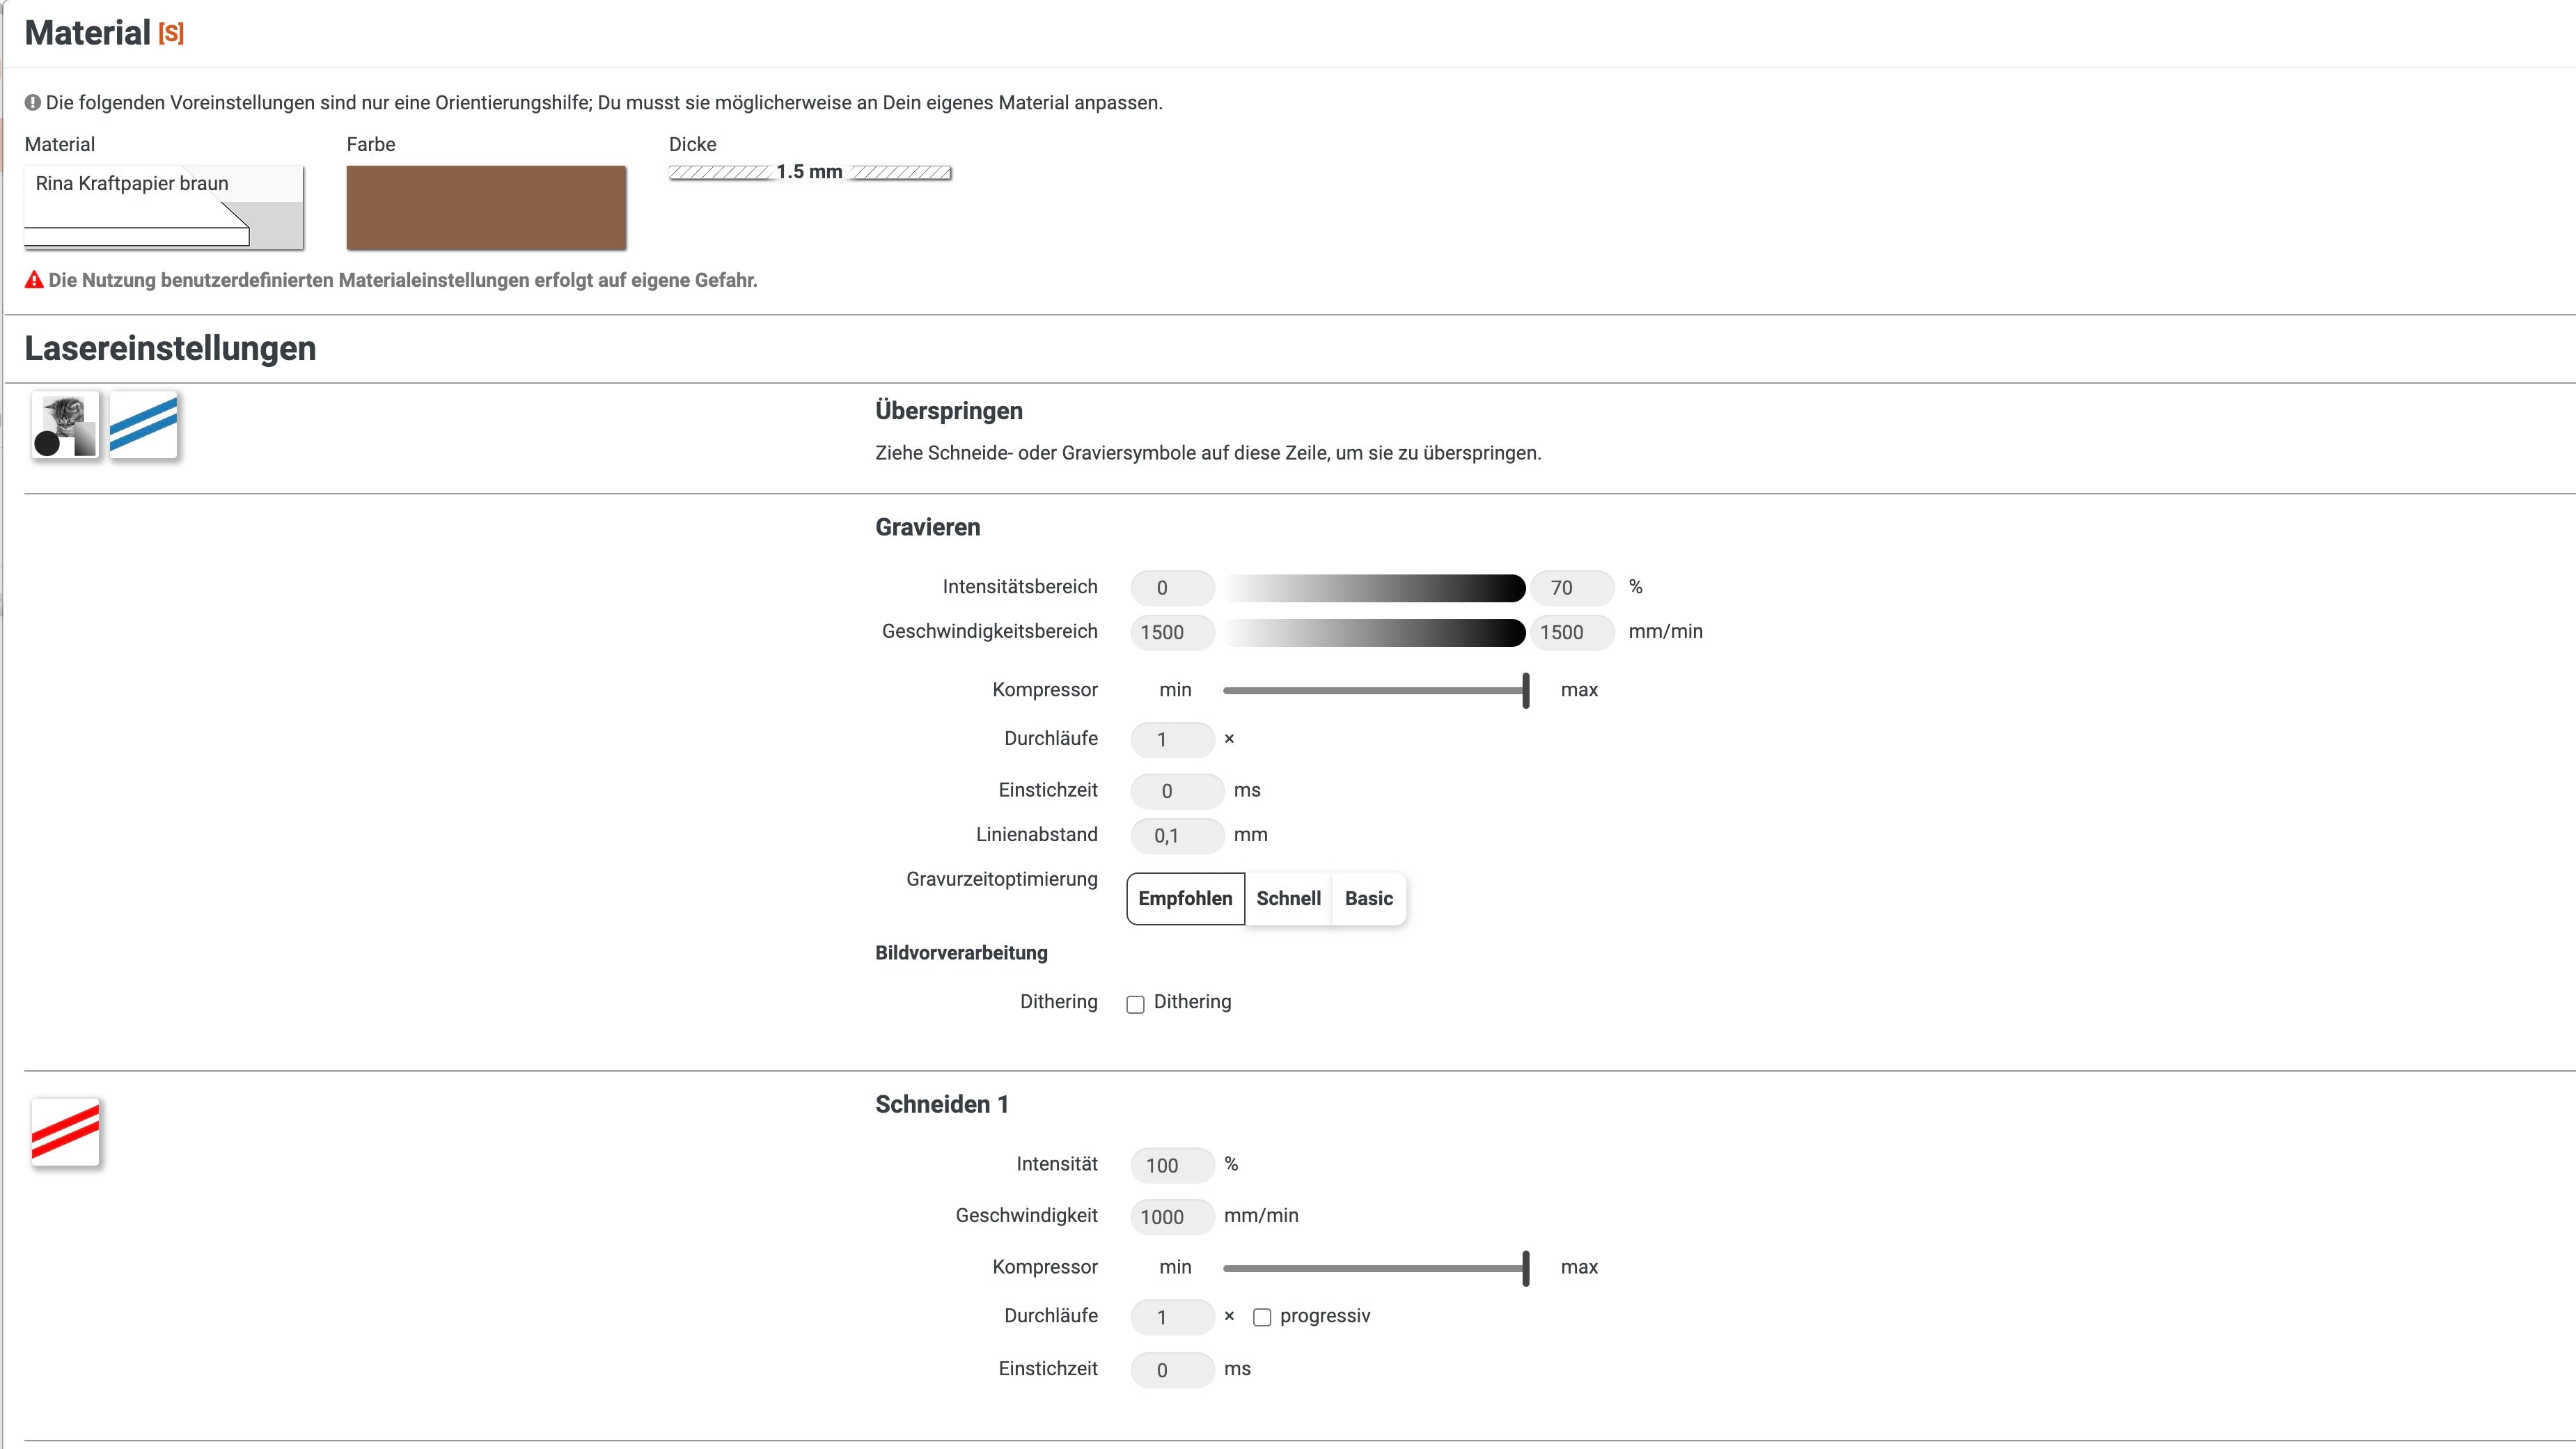This screenshot has height=1449, width=2576.
Task: Click the Intensitätsbereich input field for engraving
Action: tap(1168, 586)
